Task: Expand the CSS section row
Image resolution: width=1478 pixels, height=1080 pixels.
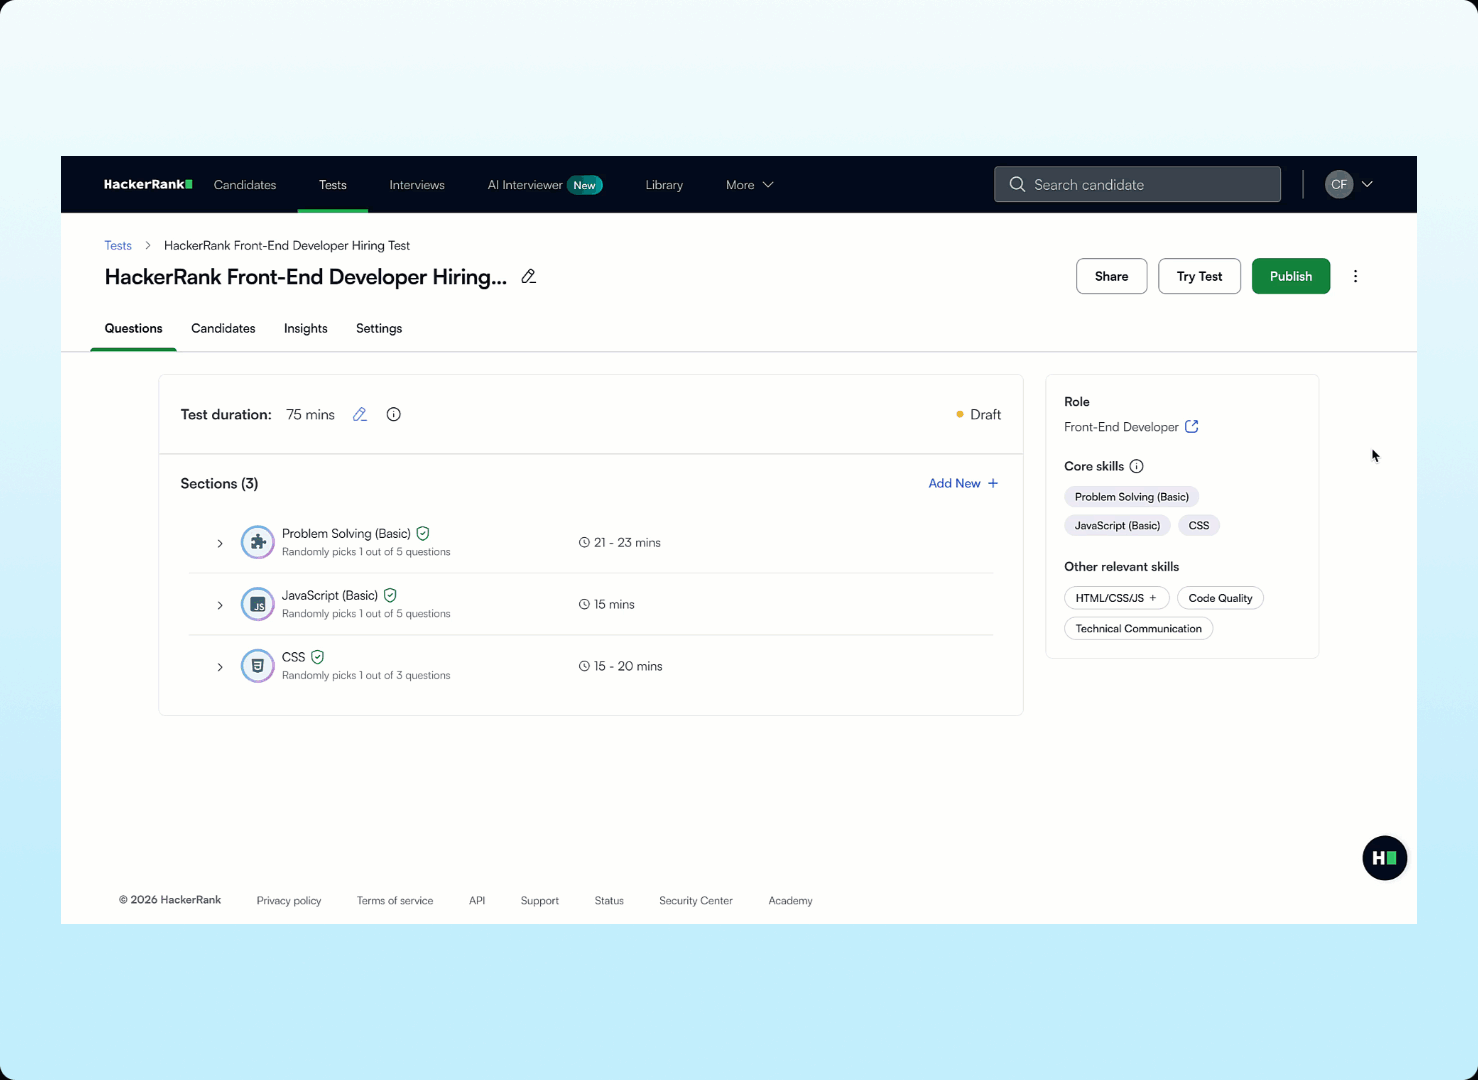Action: point(220,667)
